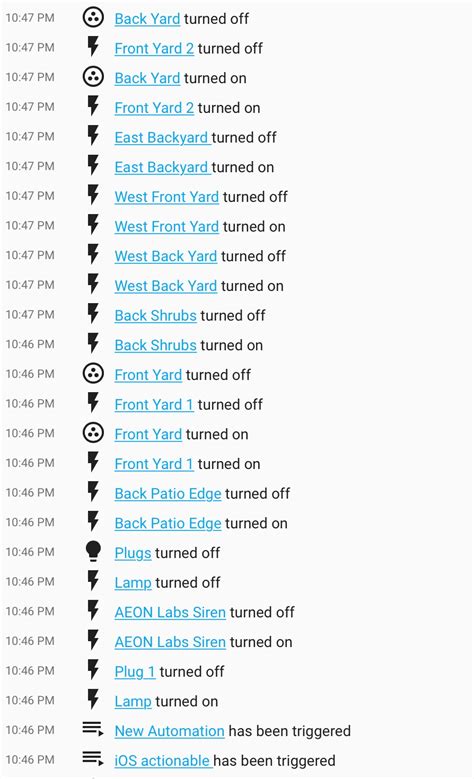Click the flash icon beside Plug 1 turned off
Screen dimensions: 474x779
93,671
